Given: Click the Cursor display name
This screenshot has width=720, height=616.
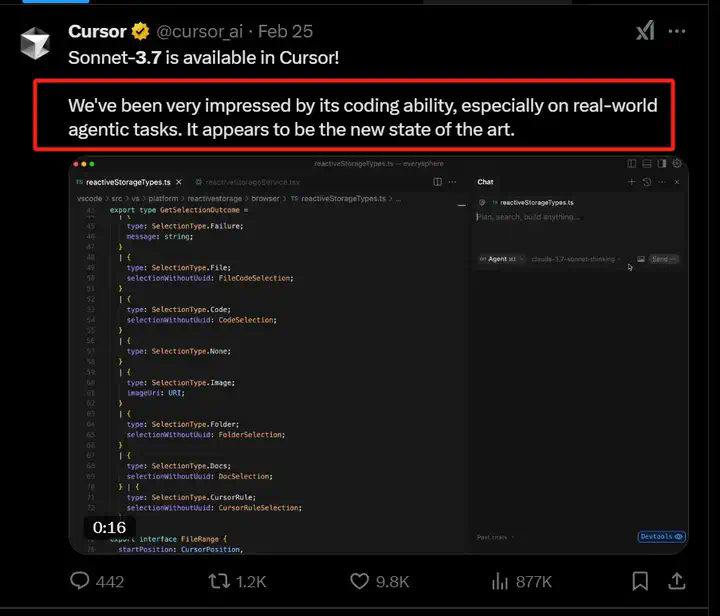Looking at the screenshot, I should pyautogui.click(x=97, y=31).
